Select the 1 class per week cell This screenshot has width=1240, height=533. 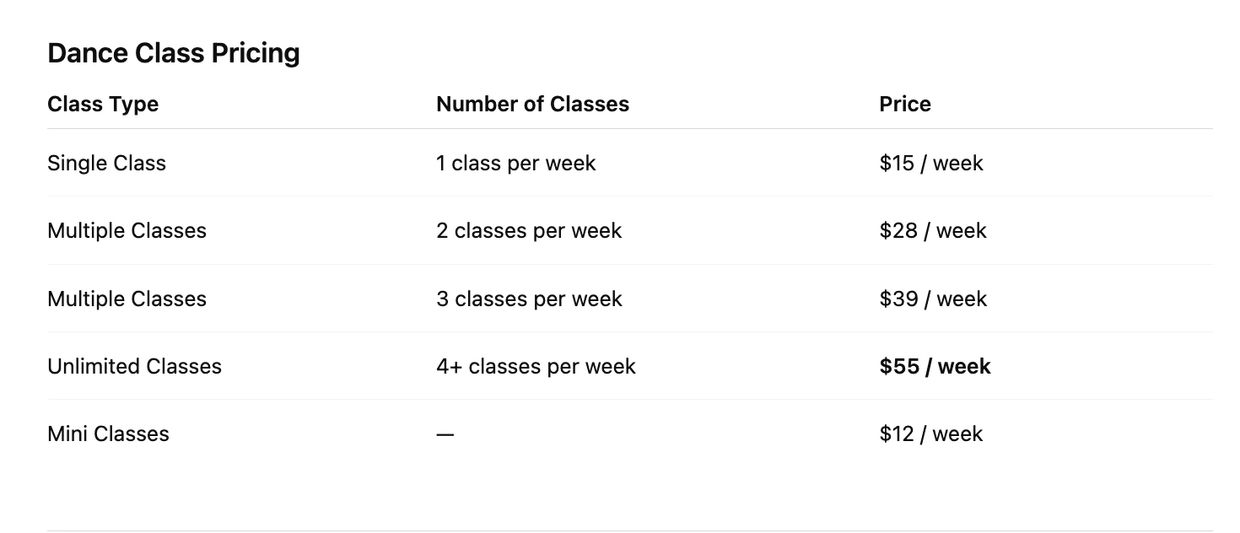click(x=515, y=163)
